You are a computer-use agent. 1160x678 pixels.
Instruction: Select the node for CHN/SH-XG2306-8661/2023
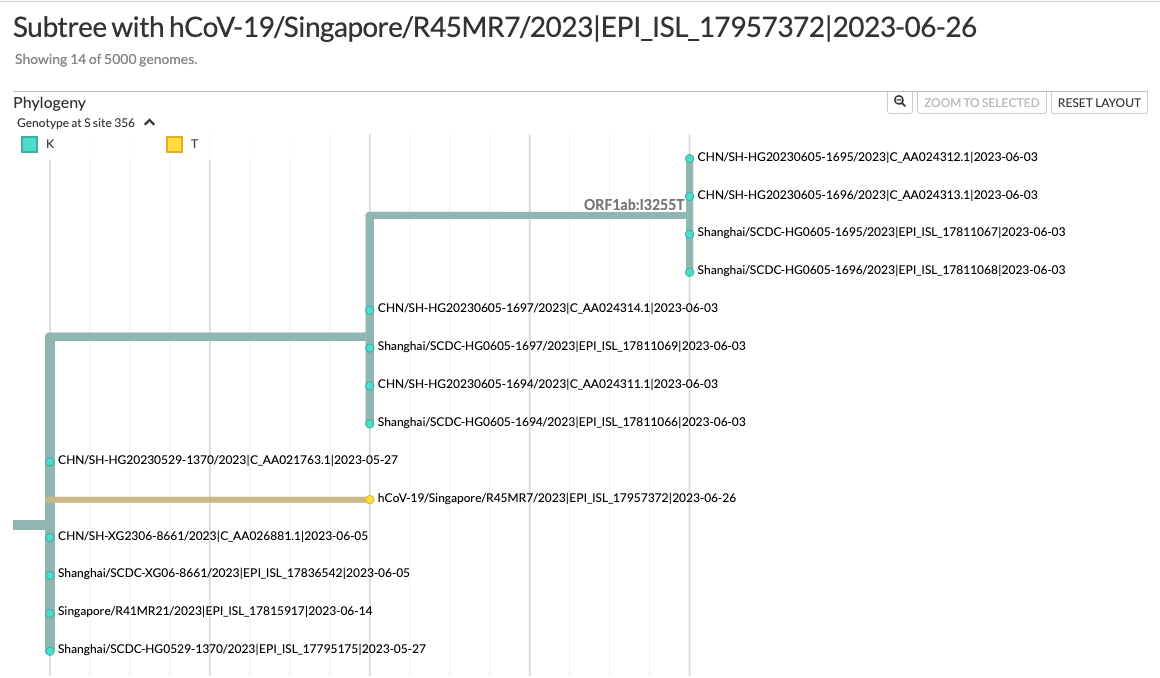[48, 535]
